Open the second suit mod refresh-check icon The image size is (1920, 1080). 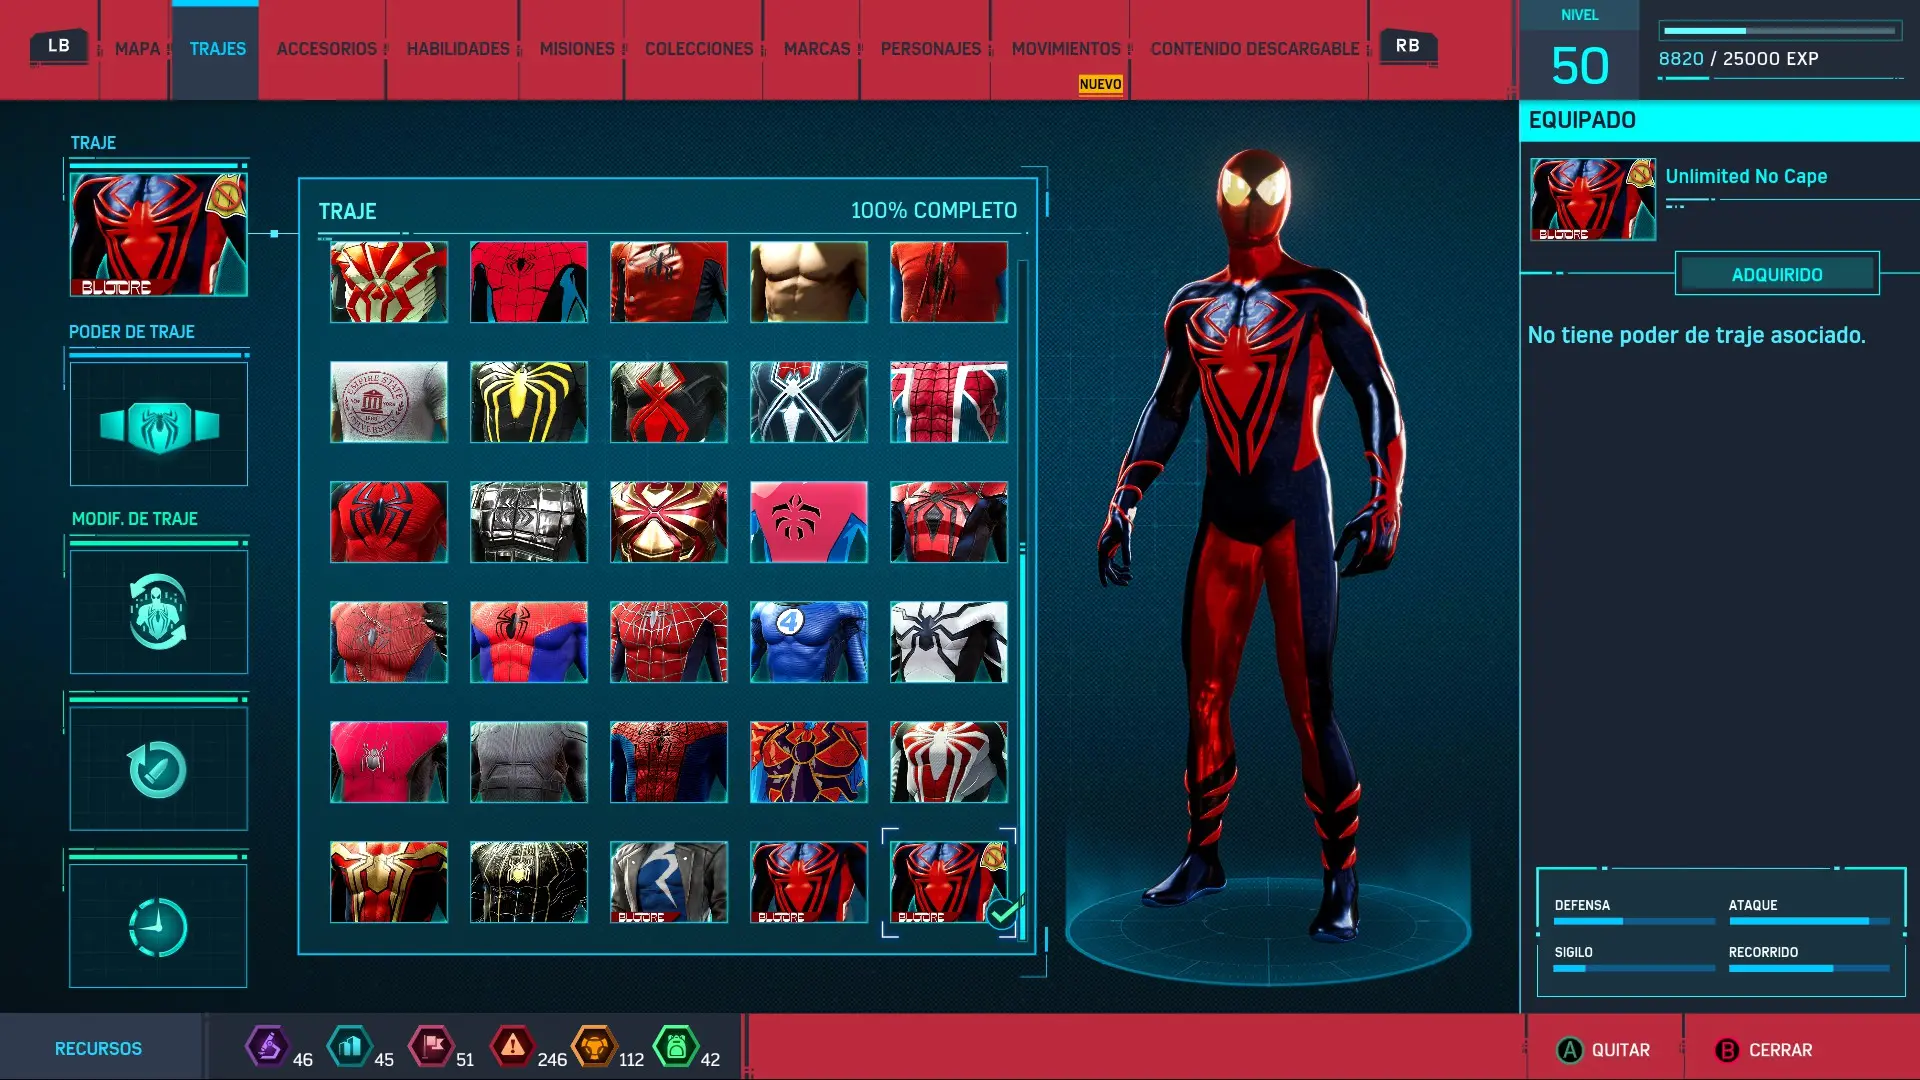[x=158, y=768]
